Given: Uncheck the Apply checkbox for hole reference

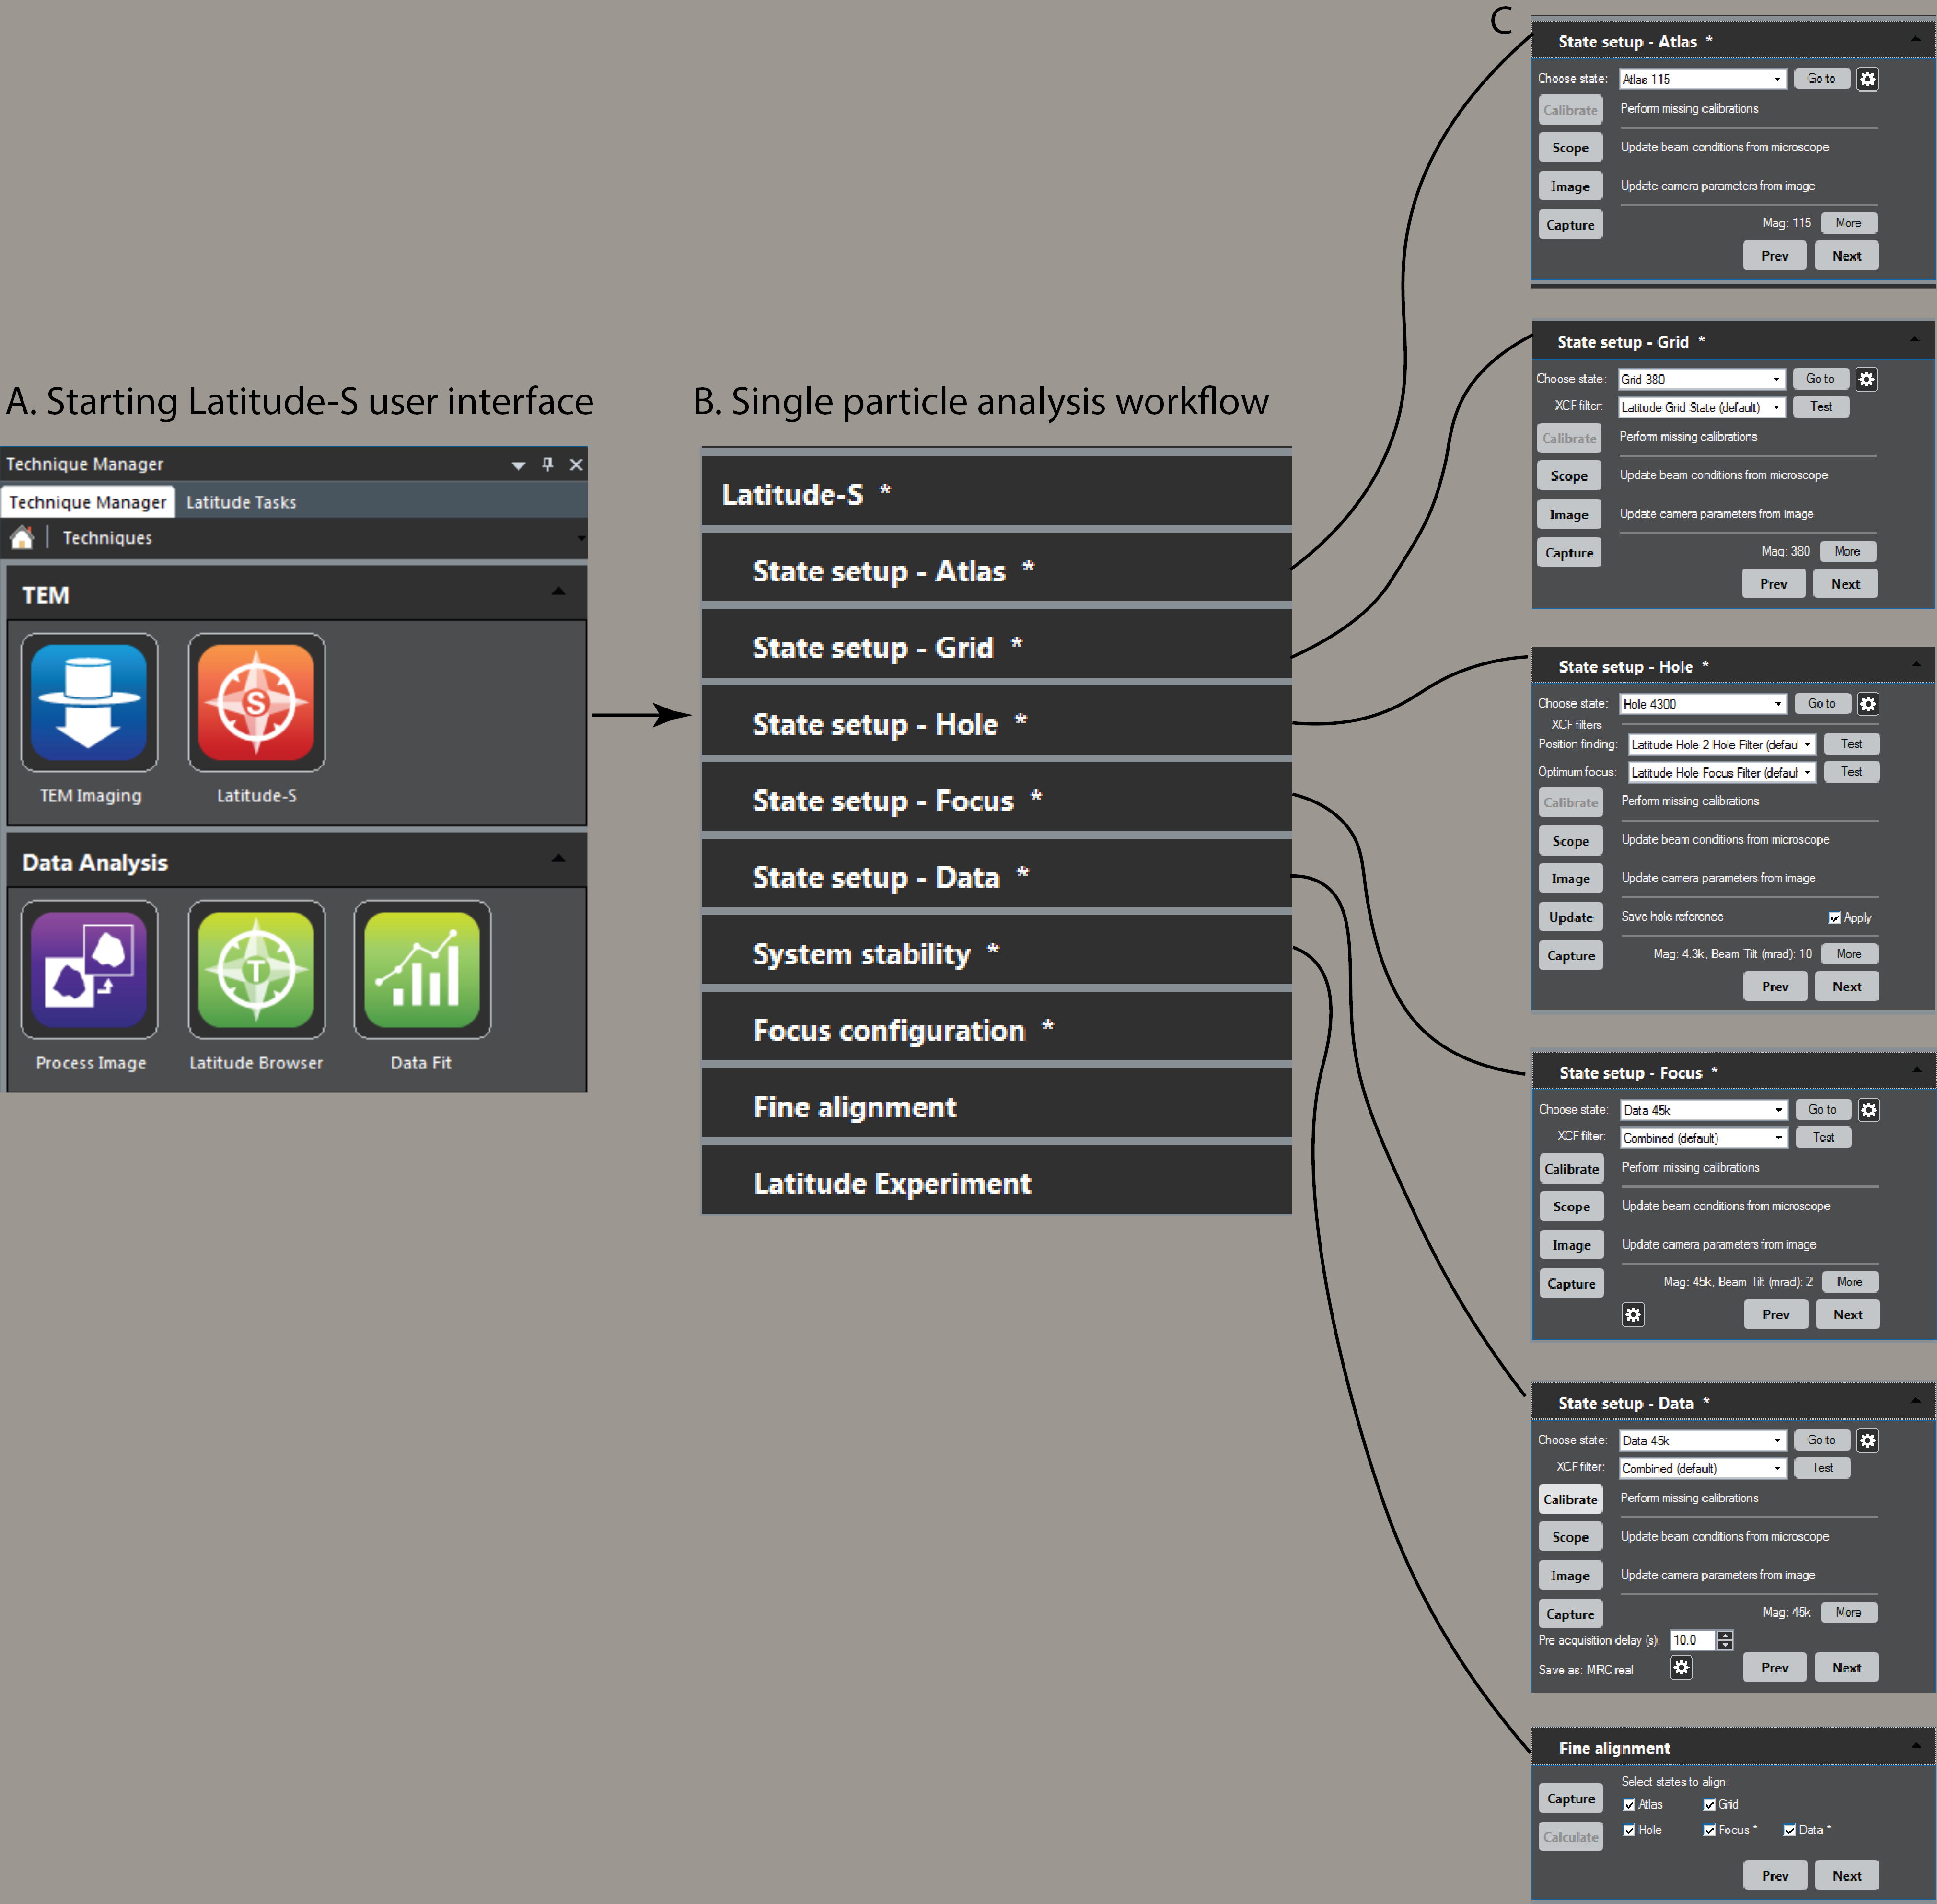Looking at the screenshot, I should [1834, 917].
